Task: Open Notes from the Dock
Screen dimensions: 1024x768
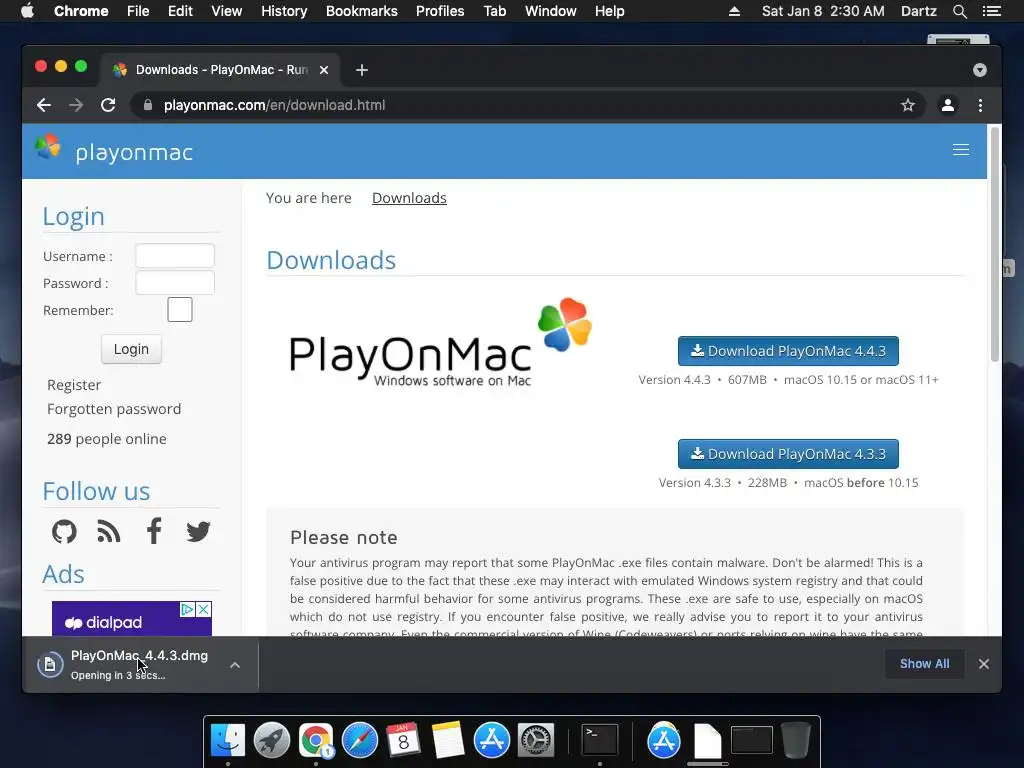Action: point(447,741)
